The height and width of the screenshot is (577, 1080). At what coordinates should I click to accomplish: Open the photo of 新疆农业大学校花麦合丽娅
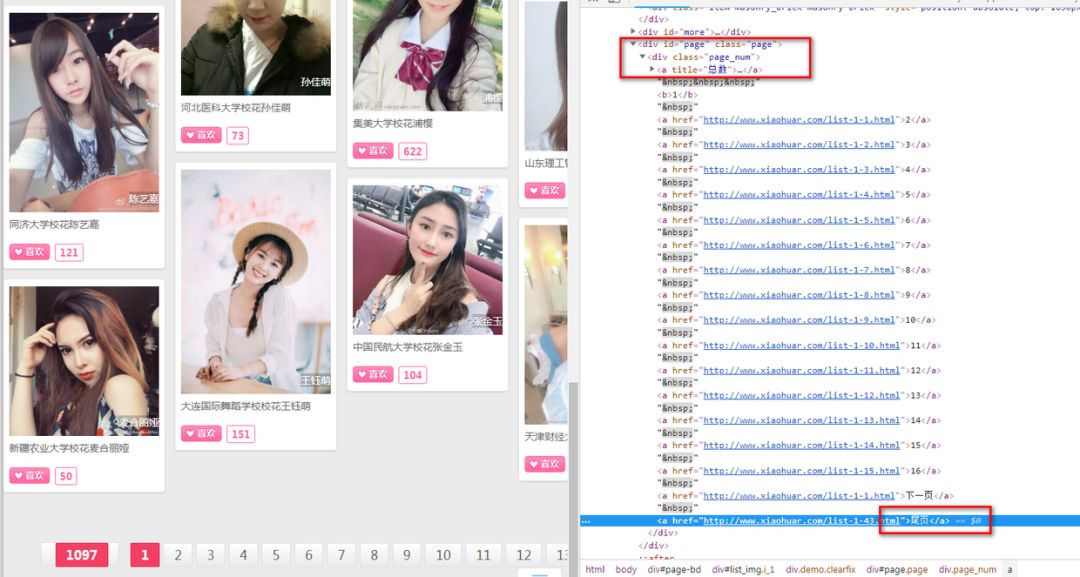84,361
